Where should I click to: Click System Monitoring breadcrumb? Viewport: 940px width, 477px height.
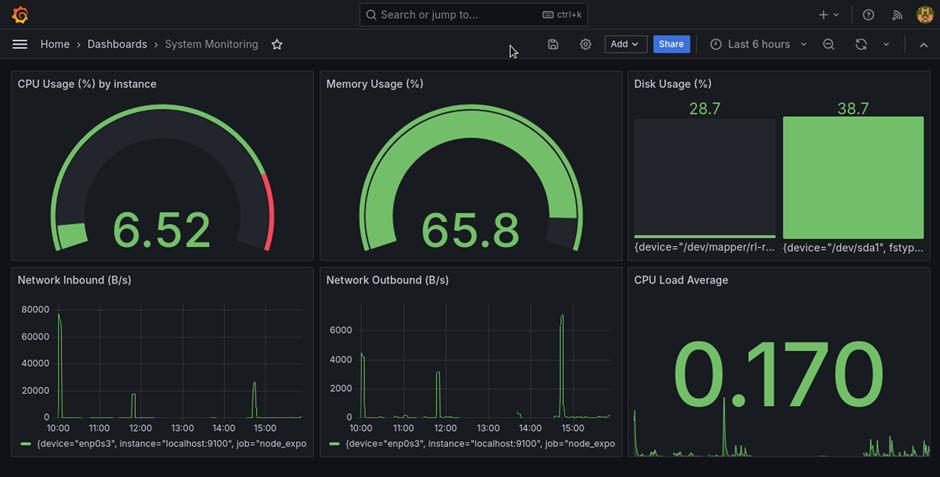tap(212, 44)
